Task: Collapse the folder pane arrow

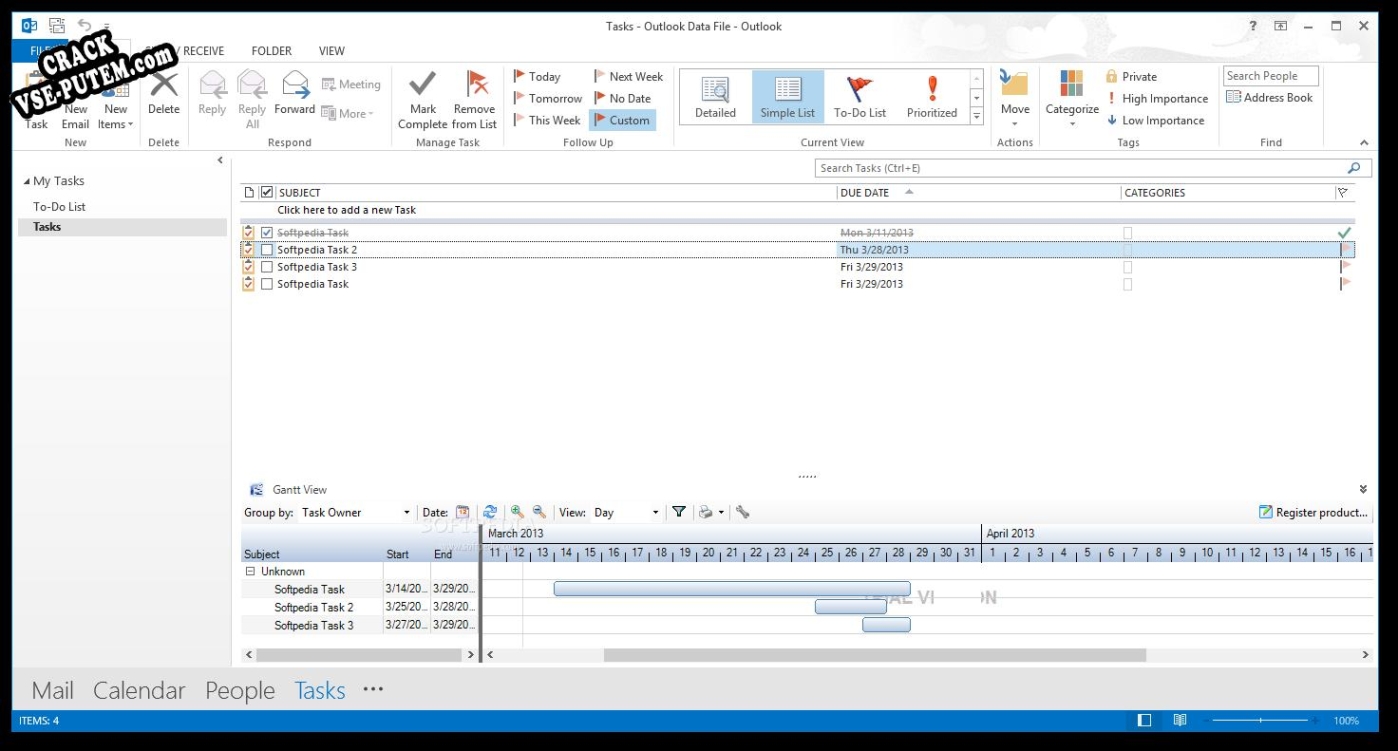Action: pyautogui.click(x=220, y=160)
